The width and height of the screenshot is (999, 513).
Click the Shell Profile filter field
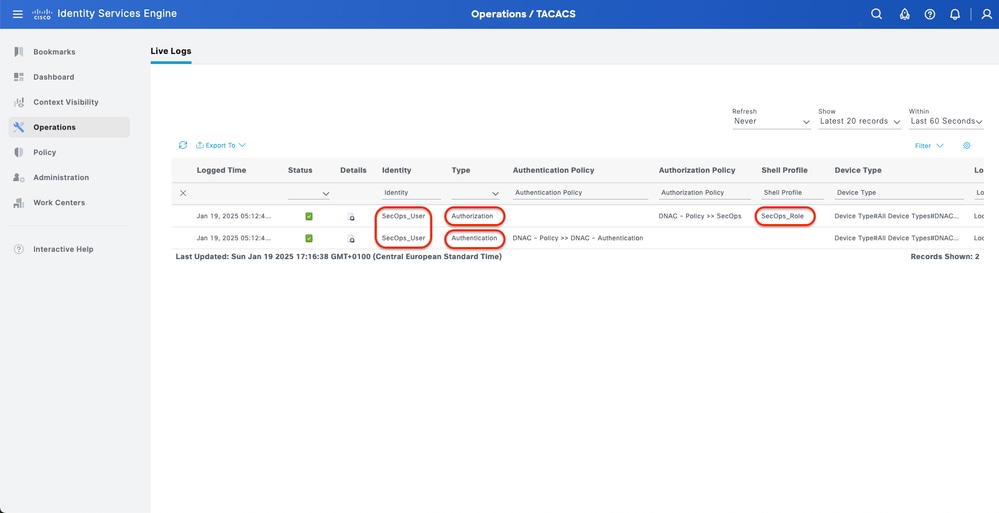click(x=793, y=192)
